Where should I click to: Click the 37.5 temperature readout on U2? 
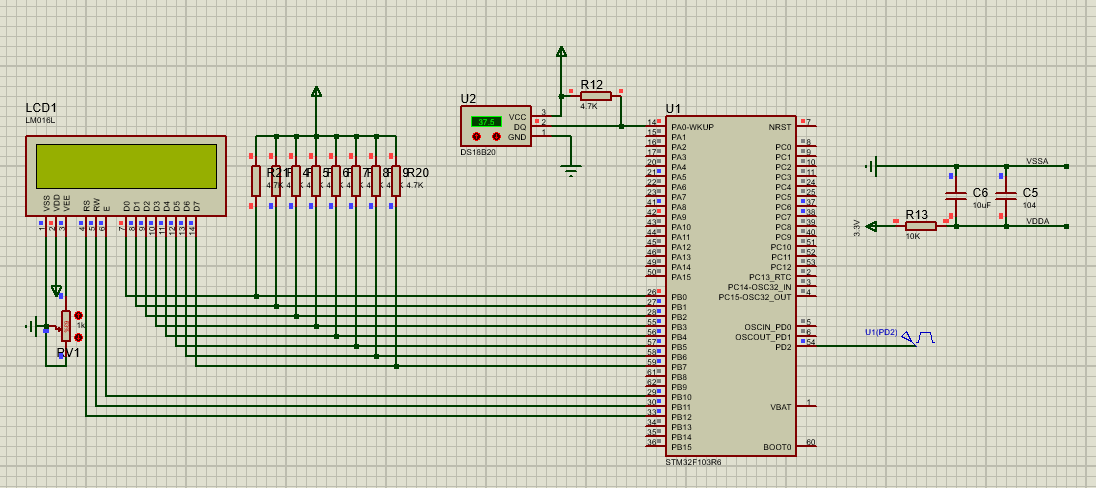coord(486,122)
